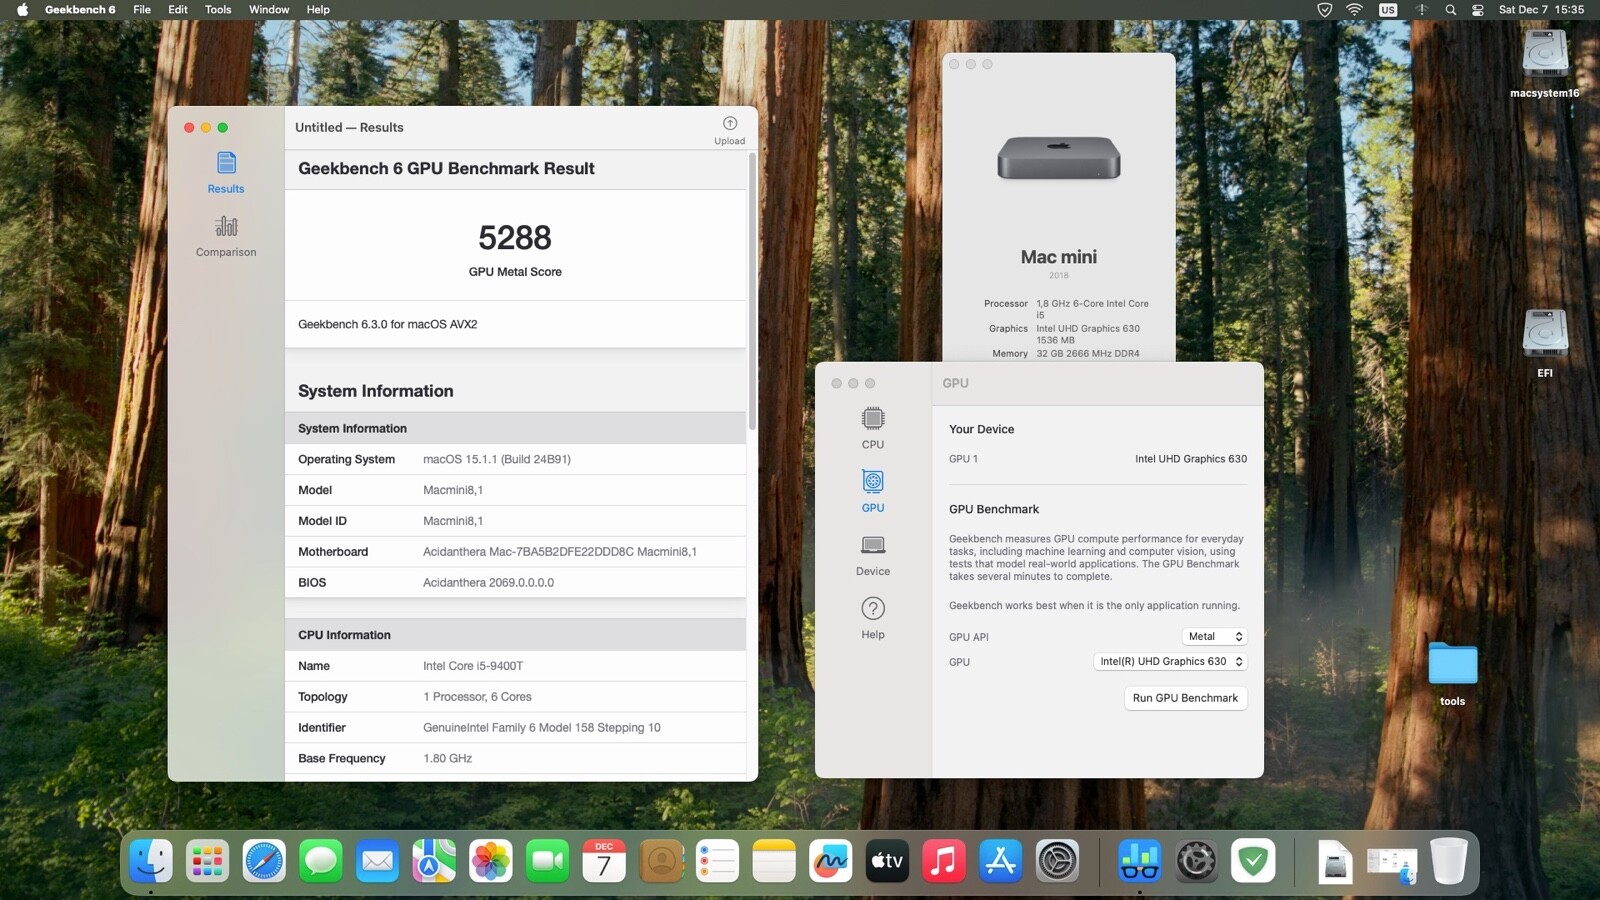Open the Tools menu
The width and height of the screenshot is (1600, 900).
218,10
